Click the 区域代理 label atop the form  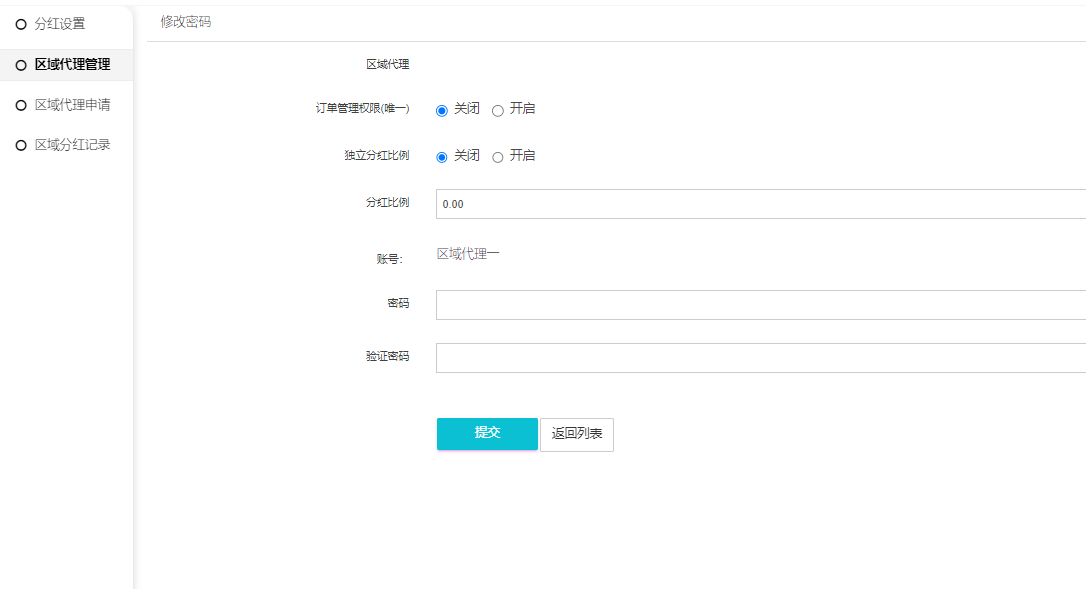coord(387,65)
